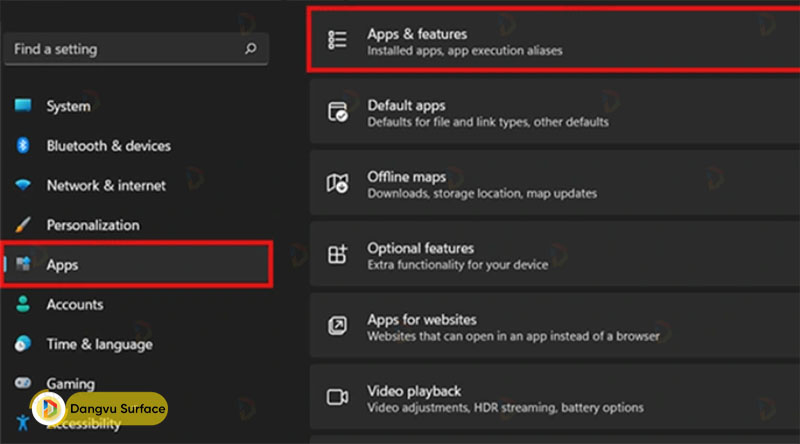Image resolution: width=800 pixels, height=444 pixels.
Task: Click the Default apps icon
Action: click(x=338, y=112)
